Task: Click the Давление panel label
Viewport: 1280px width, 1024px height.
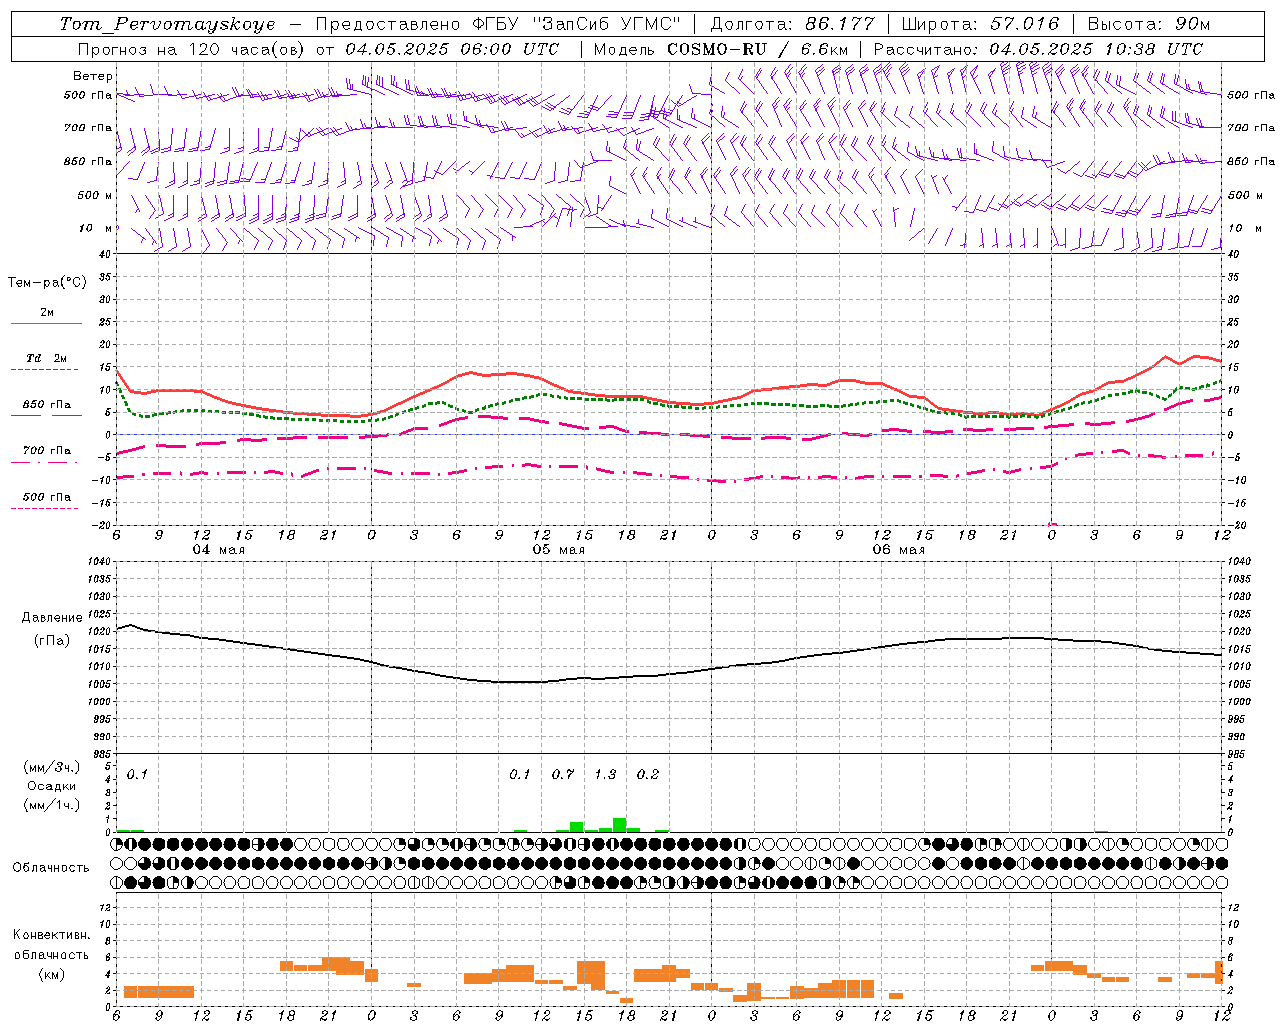Action: pos(52,618)
